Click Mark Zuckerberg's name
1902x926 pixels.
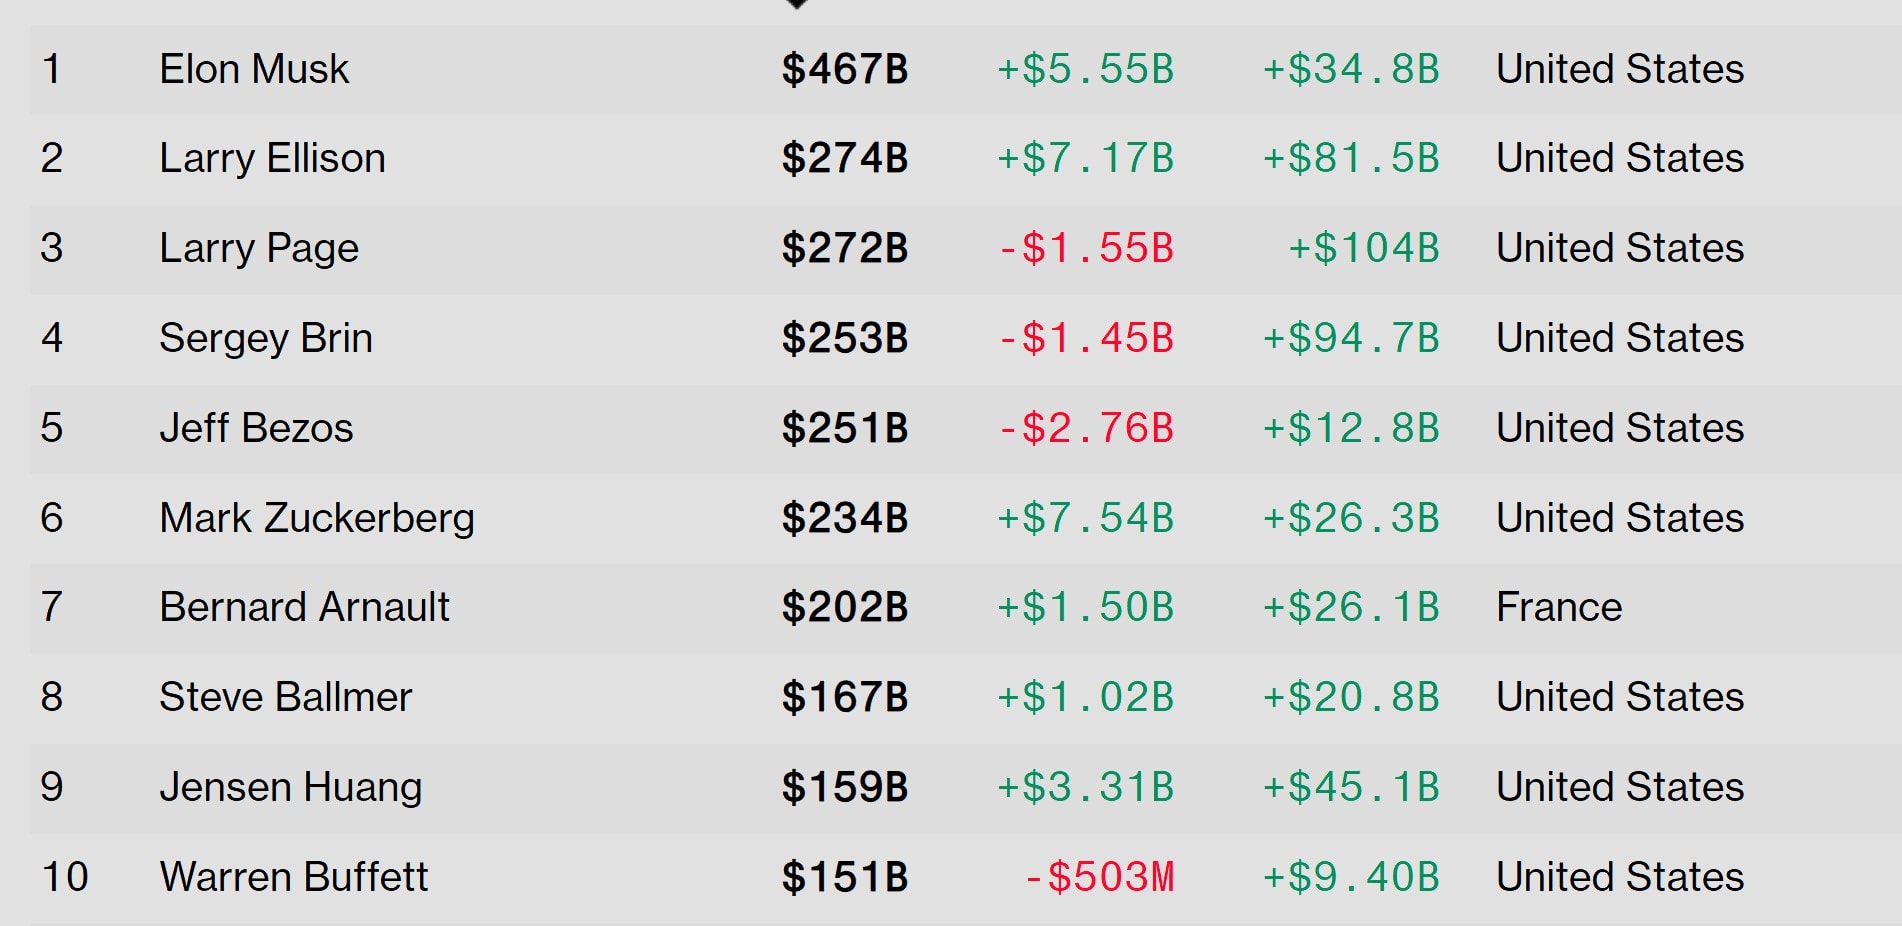click(317, 518)
